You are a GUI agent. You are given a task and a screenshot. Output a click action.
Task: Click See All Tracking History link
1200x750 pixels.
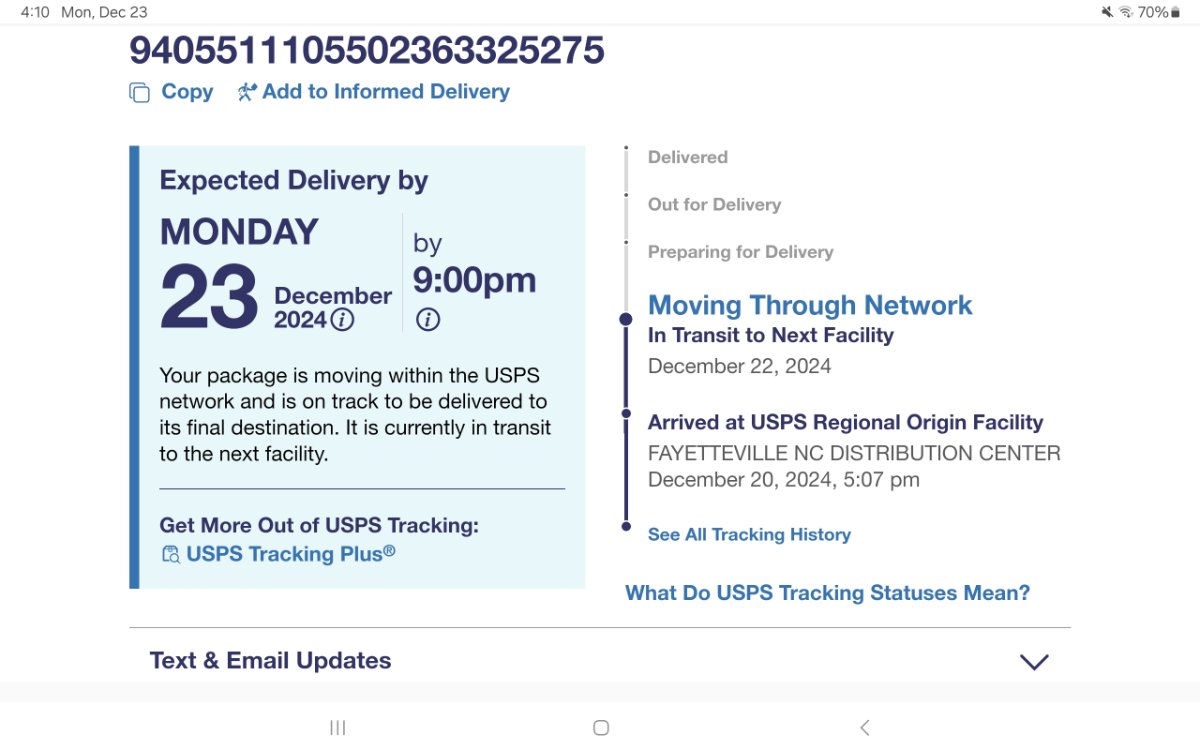coord(749,535)
